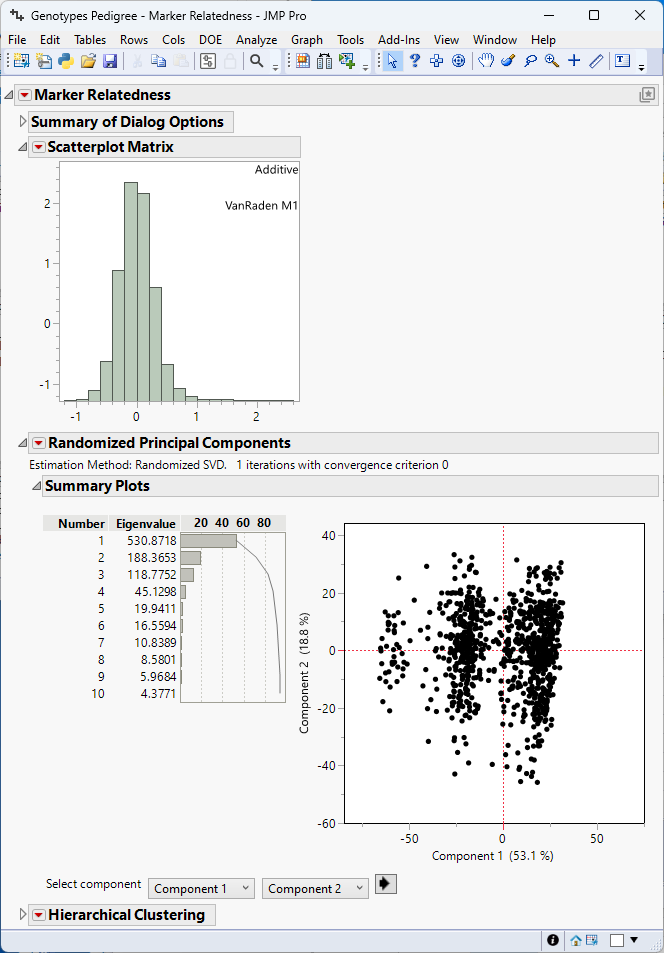Expand the Hierarchical Clustering section

(23, 915)
